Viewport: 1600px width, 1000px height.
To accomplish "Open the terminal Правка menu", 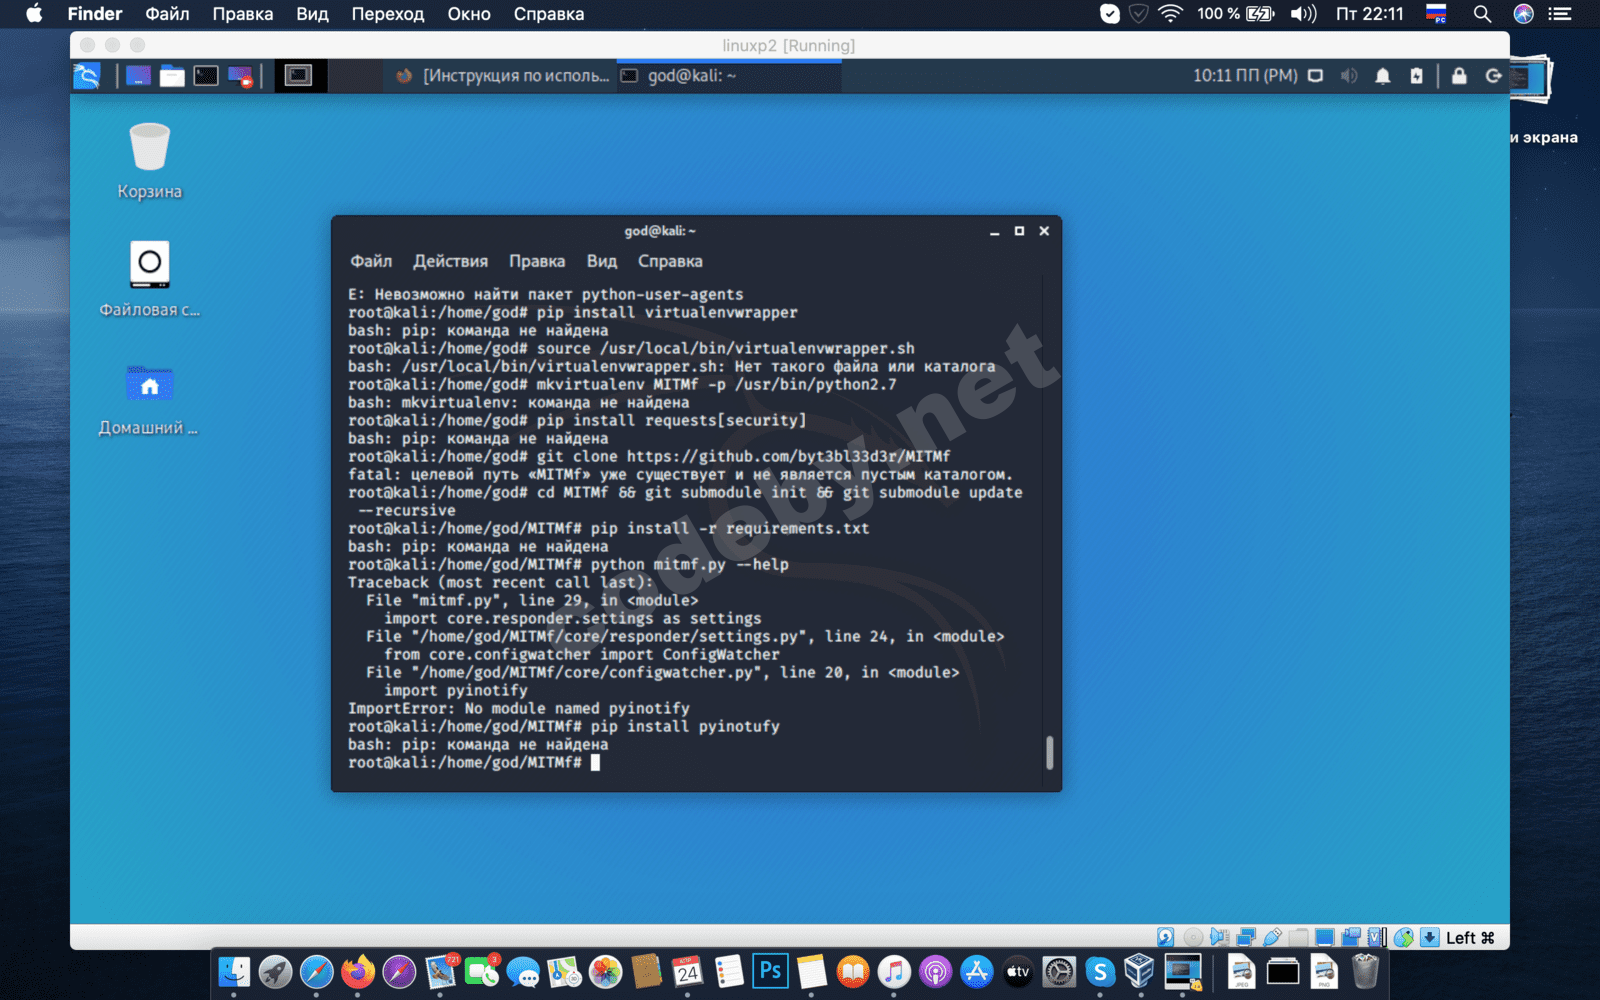I will tap(537, 261).
